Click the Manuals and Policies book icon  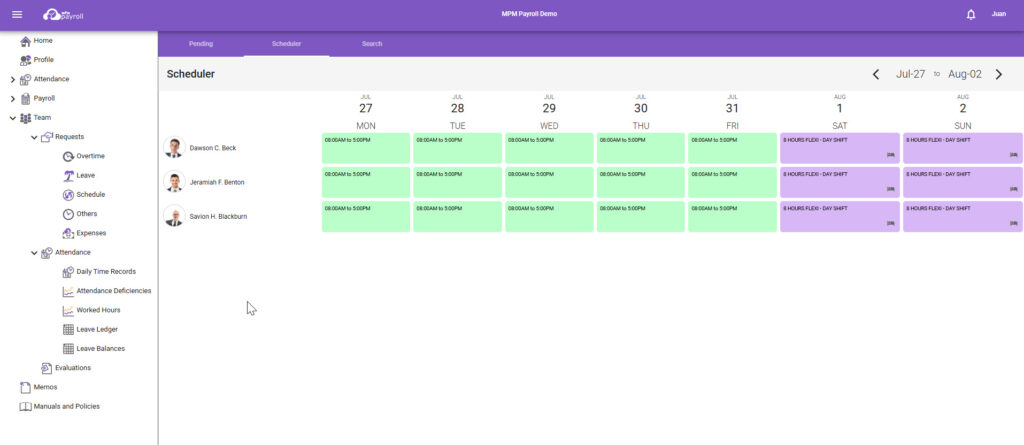pyautogui.click(x=25, y=406)
